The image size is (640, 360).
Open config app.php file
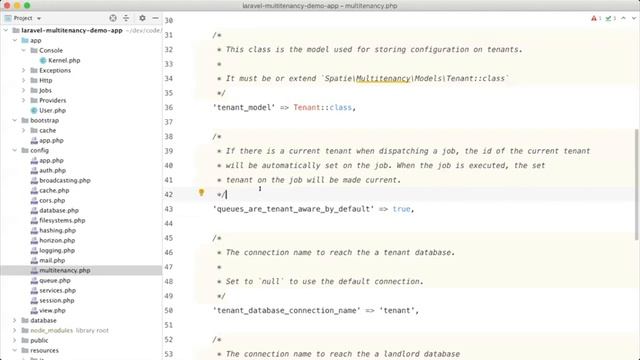(51, 160)
